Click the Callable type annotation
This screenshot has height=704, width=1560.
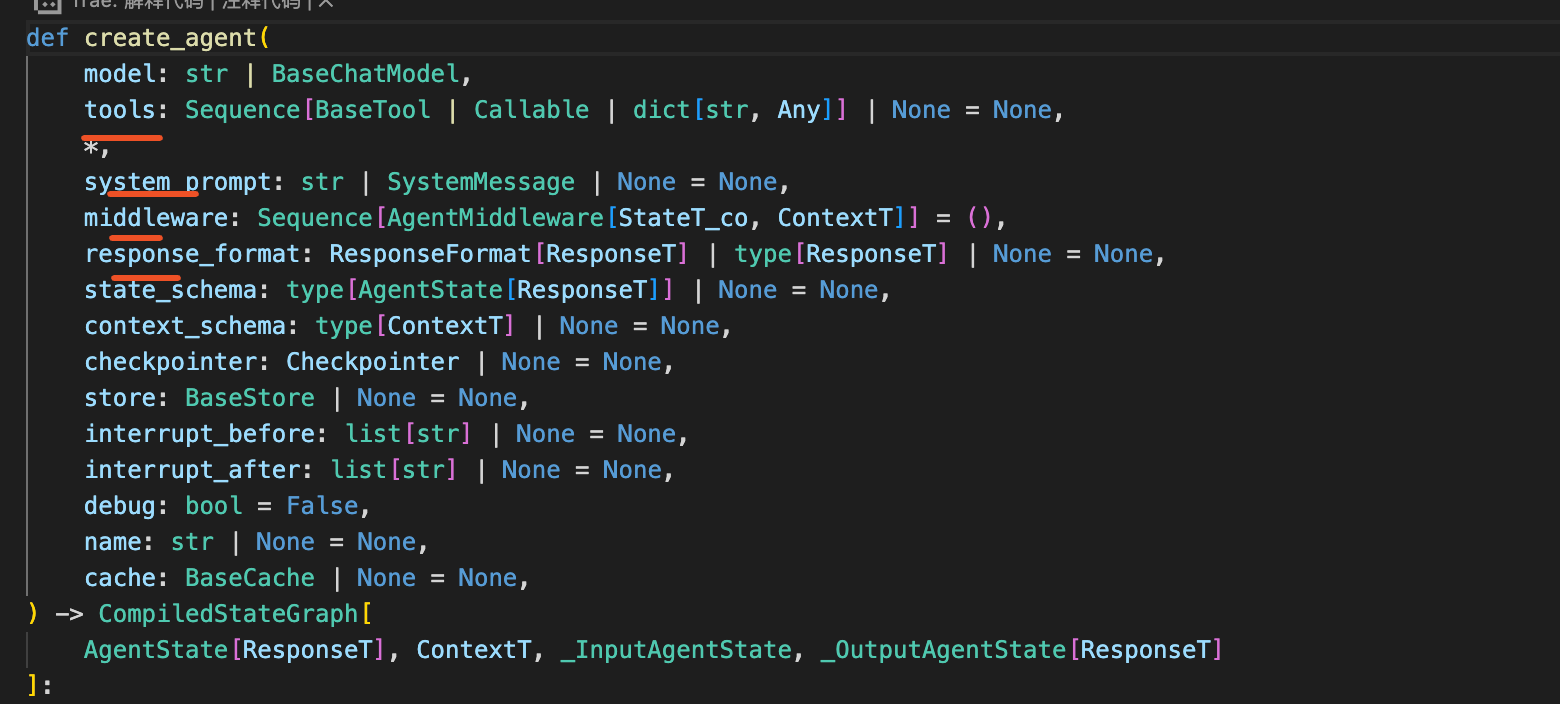click(x=532, y=110)
